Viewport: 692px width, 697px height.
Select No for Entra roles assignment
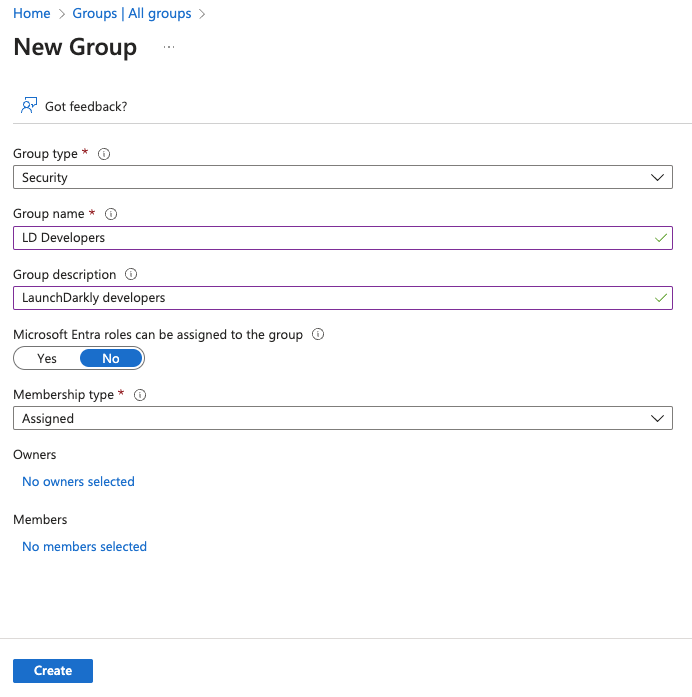coord(111,358)
